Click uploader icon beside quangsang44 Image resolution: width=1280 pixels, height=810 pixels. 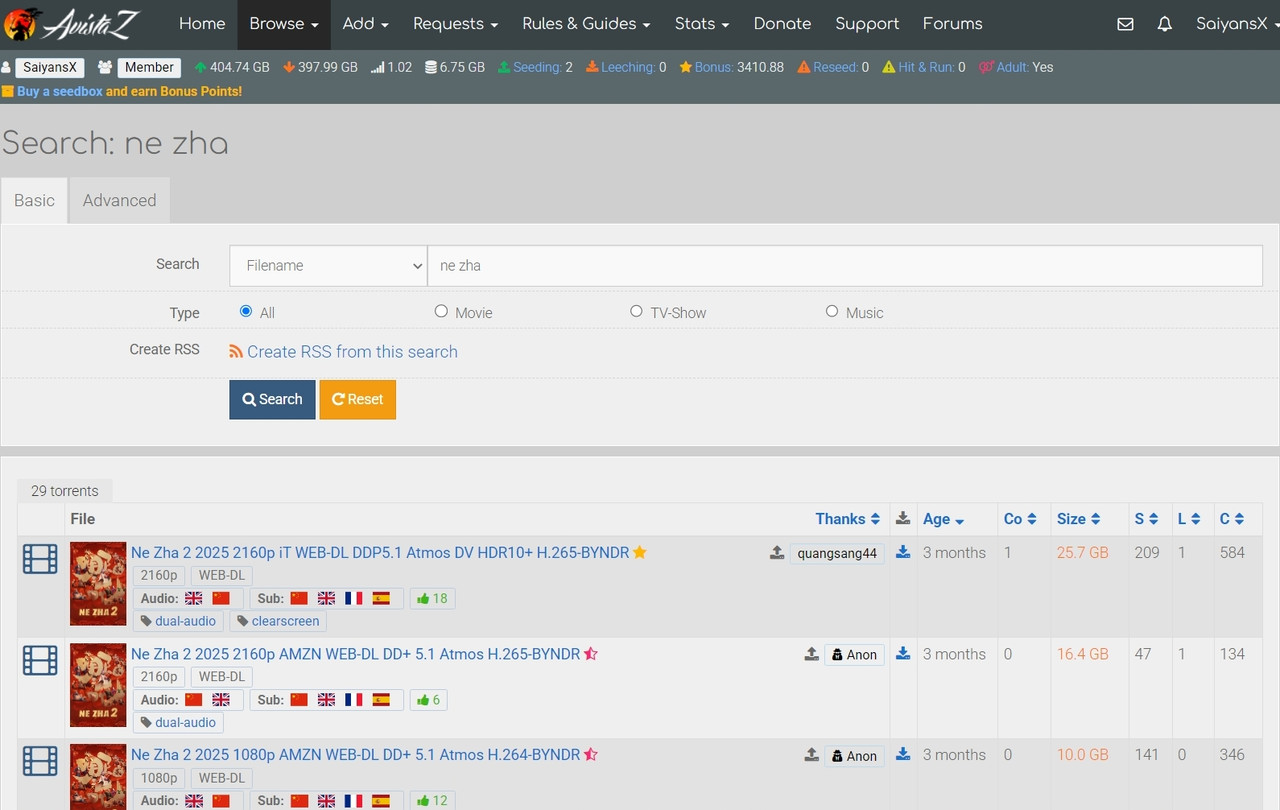(x=777, y=552)
